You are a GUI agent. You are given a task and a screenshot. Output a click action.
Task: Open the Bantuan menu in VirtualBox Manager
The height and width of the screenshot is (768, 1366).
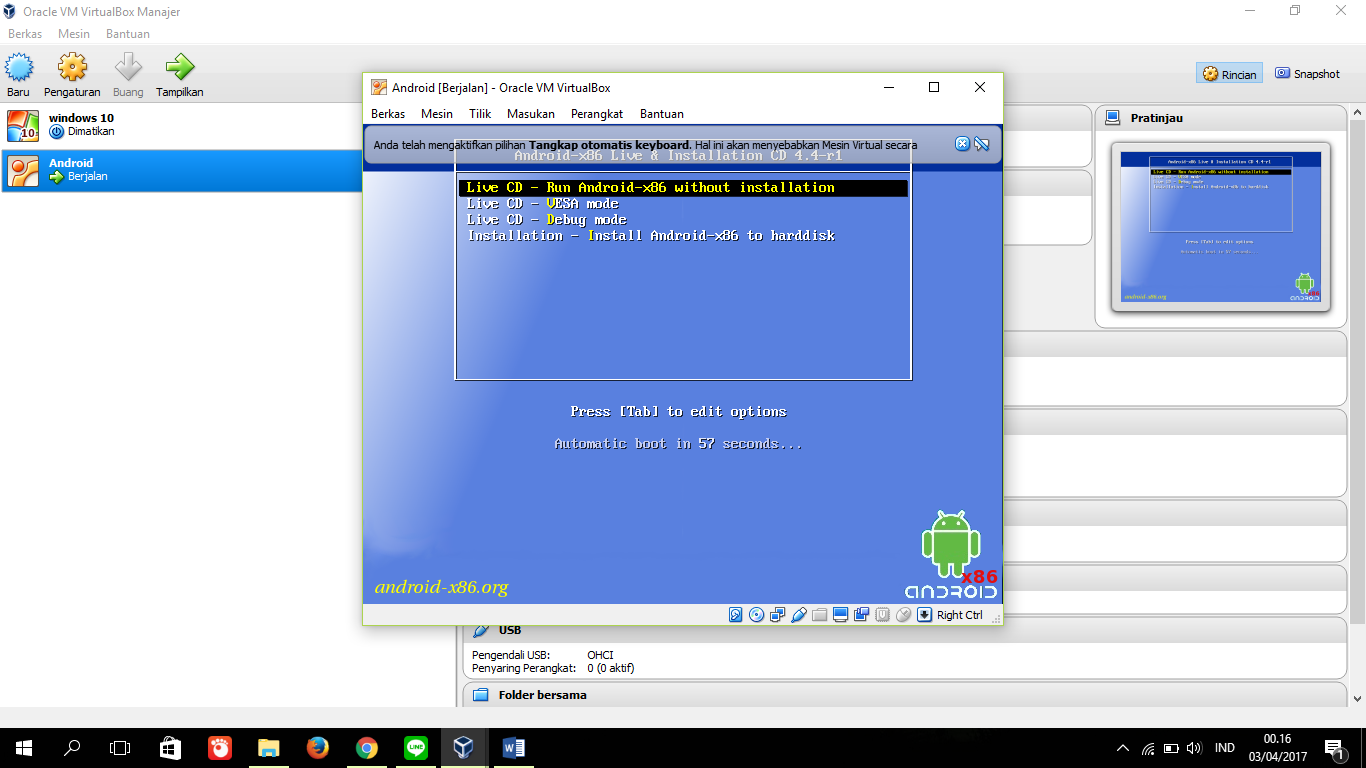coord(127,33)
